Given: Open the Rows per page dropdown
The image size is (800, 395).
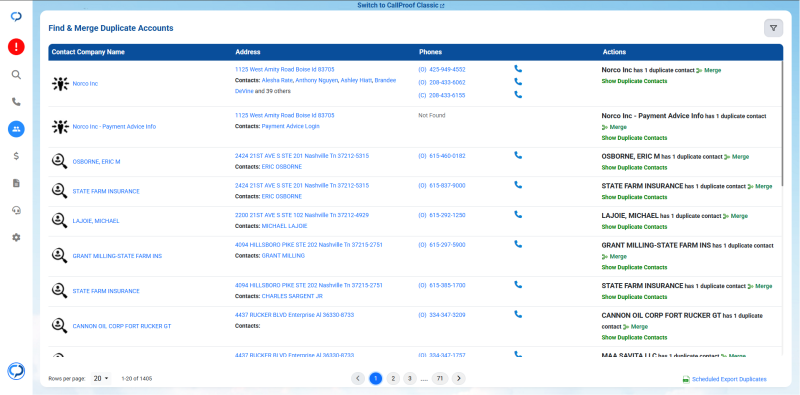Looking at the screenshot, I should pos(101,379).
